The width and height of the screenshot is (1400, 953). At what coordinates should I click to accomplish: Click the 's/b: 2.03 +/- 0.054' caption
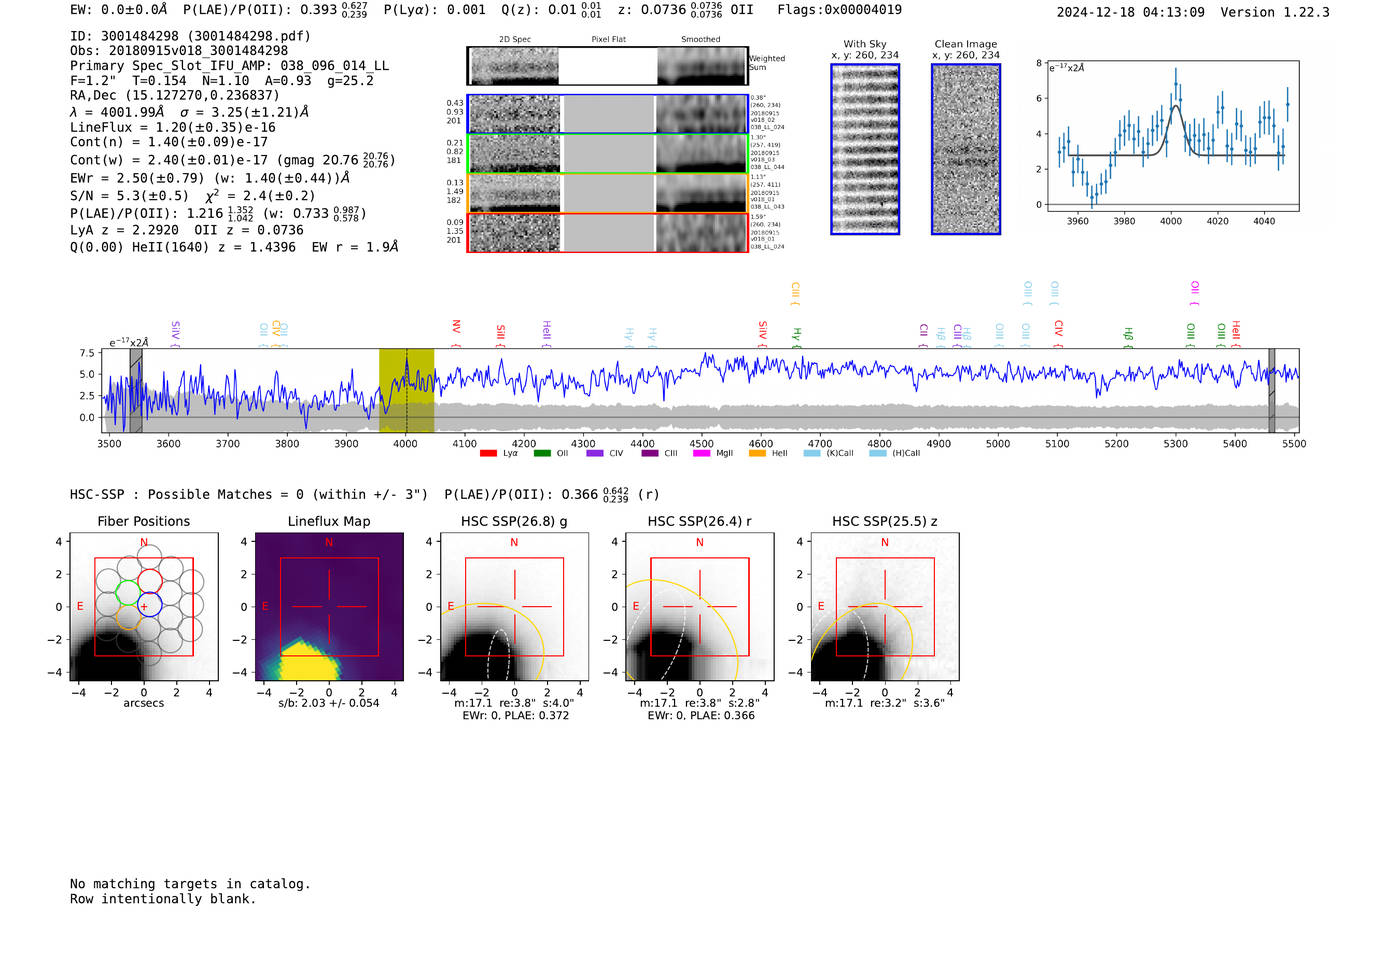[329, 703]
